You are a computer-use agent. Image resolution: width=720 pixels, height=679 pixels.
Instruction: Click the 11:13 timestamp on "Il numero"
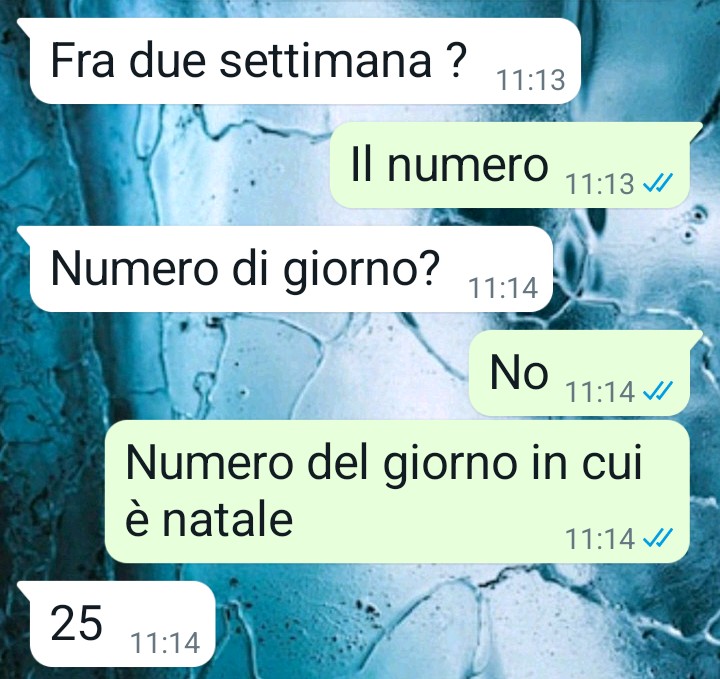600,184
